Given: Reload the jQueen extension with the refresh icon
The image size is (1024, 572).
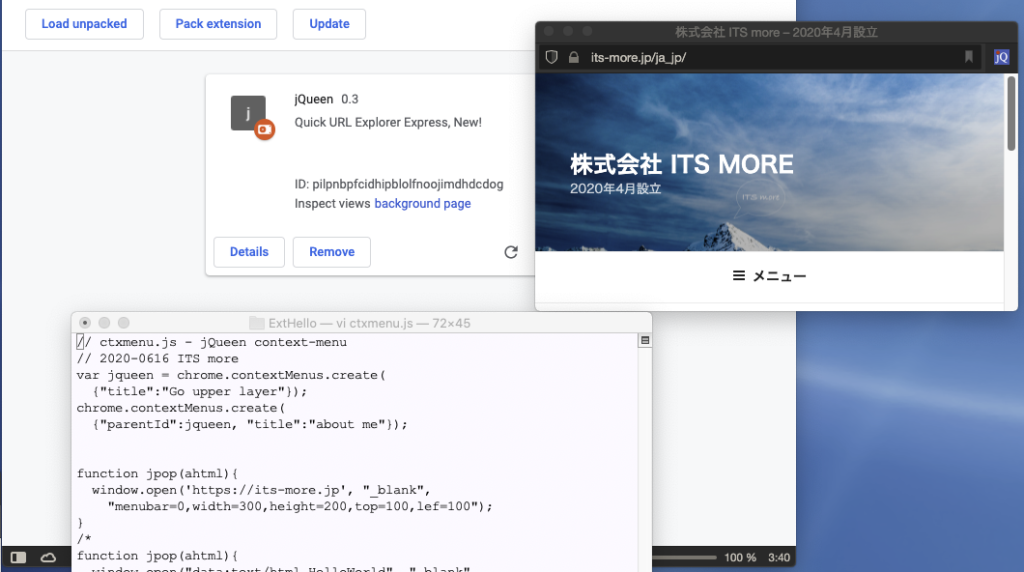Looking at the screenshot, I should coord(511,252).
